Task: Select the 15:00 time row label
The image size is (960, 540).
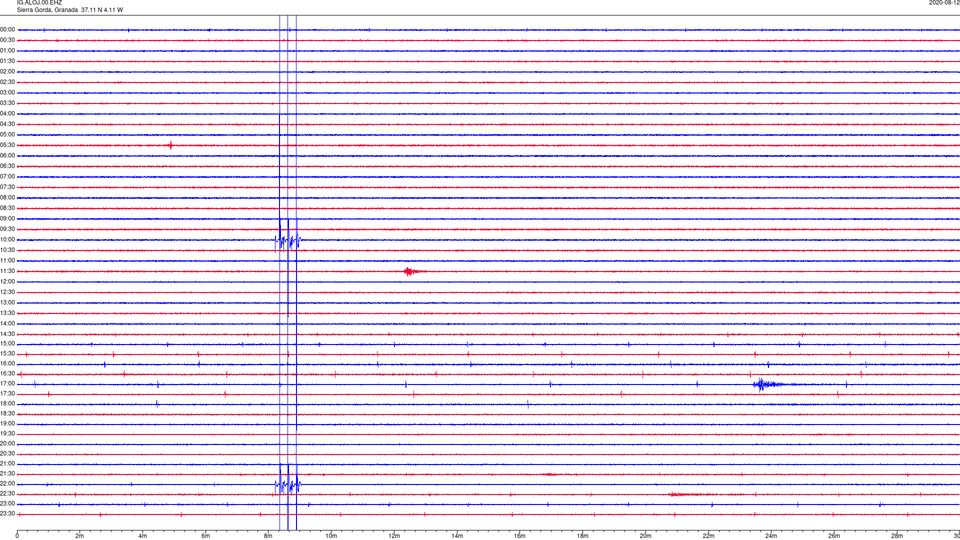Action: point(7,344)
